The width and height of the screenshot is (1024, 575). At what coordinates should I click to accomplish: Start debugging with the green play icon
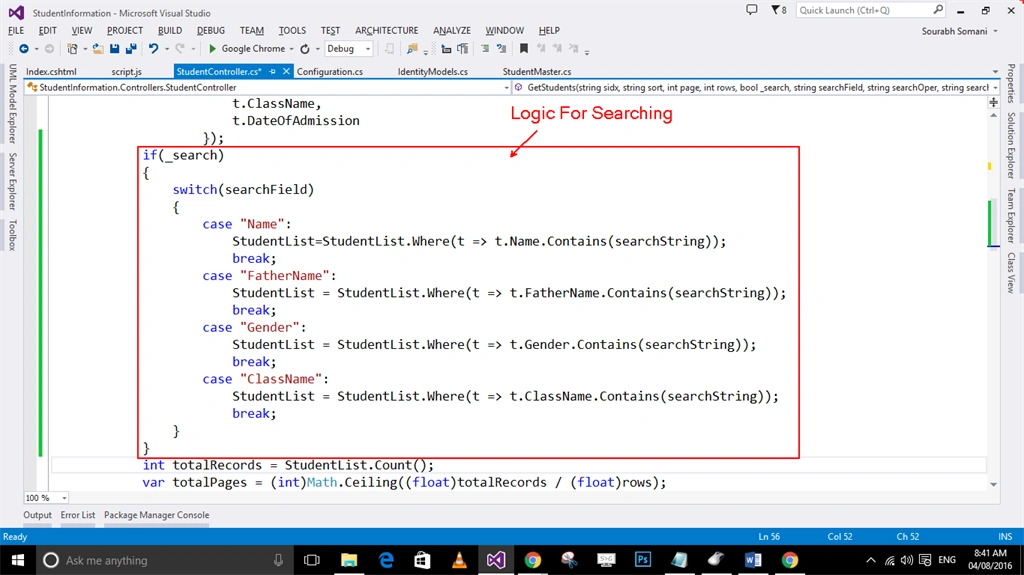pyautogui.click(x=212, y=48)
